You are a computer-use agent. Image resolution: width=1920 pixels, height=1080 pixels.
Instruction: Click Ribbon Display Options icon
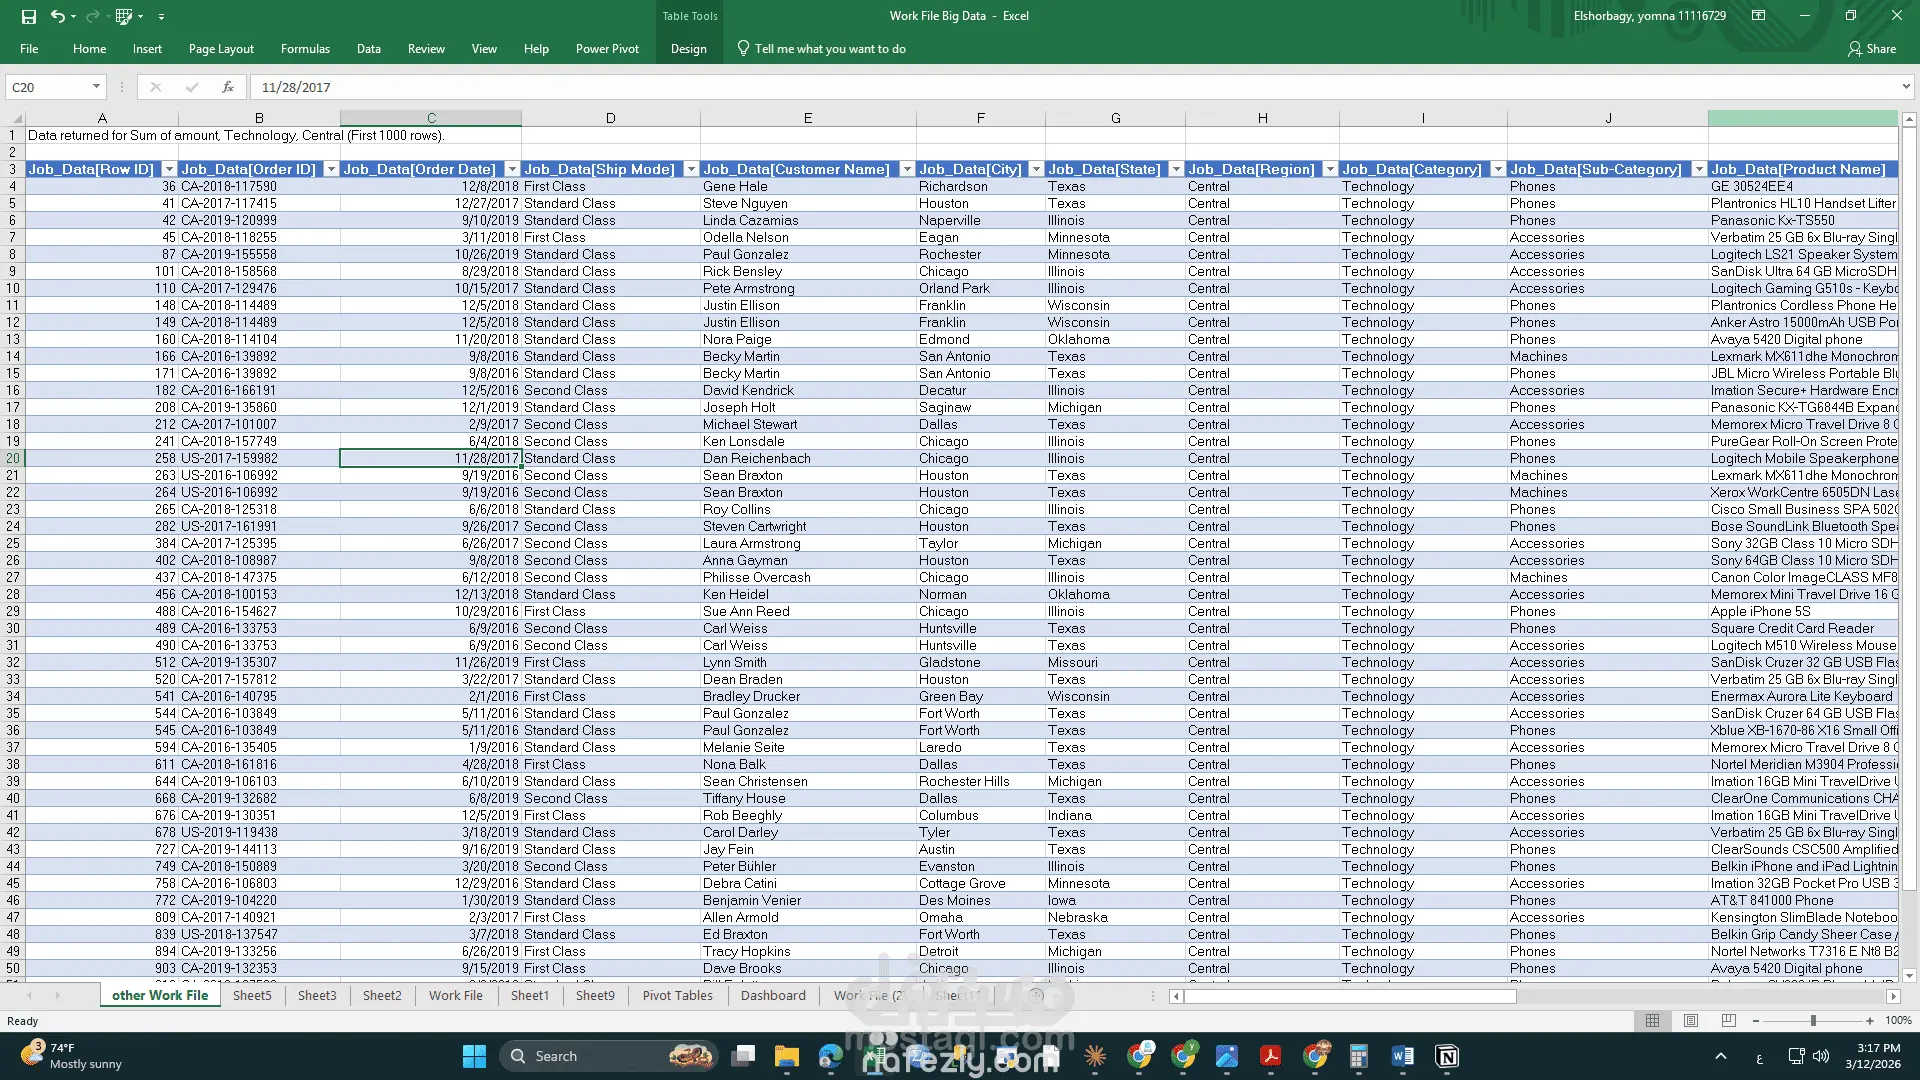tap(1758, 16)
